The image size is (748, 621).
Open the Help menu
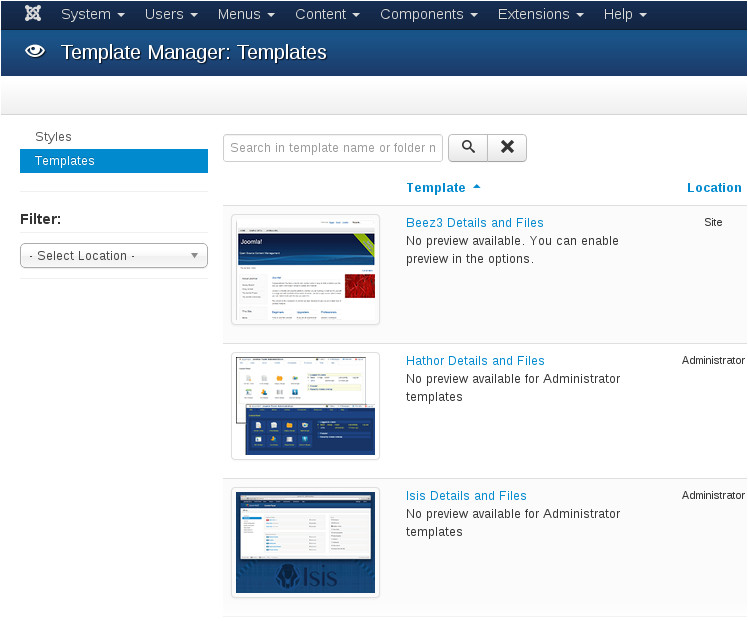[x=625, y=14]
